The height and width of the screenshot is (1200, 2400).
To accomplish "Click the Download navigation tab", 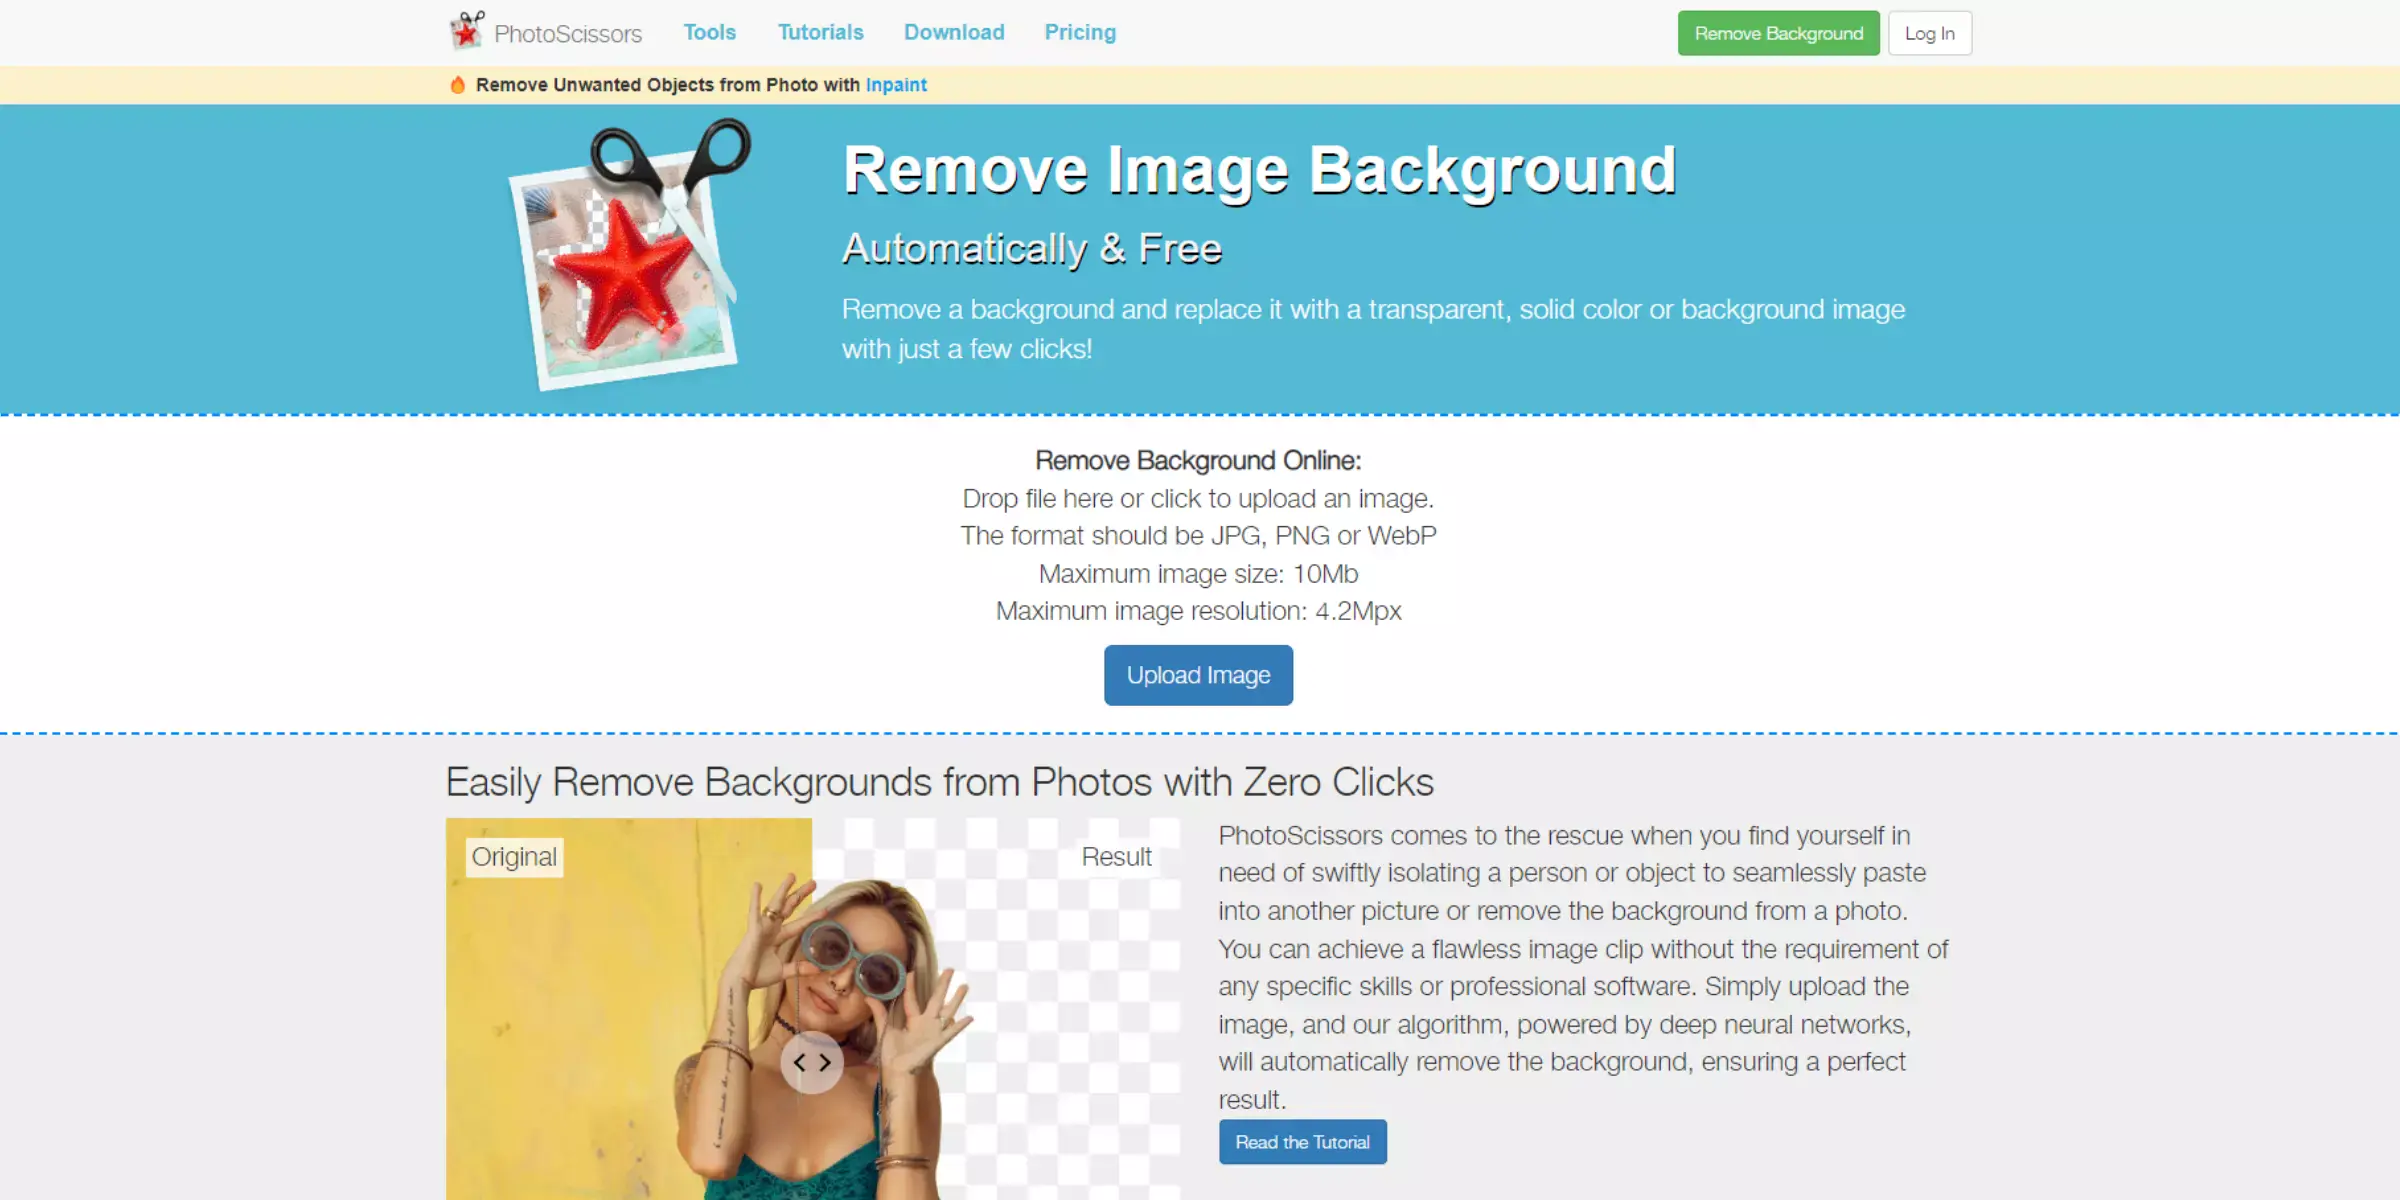I will [x=954, y=31].
